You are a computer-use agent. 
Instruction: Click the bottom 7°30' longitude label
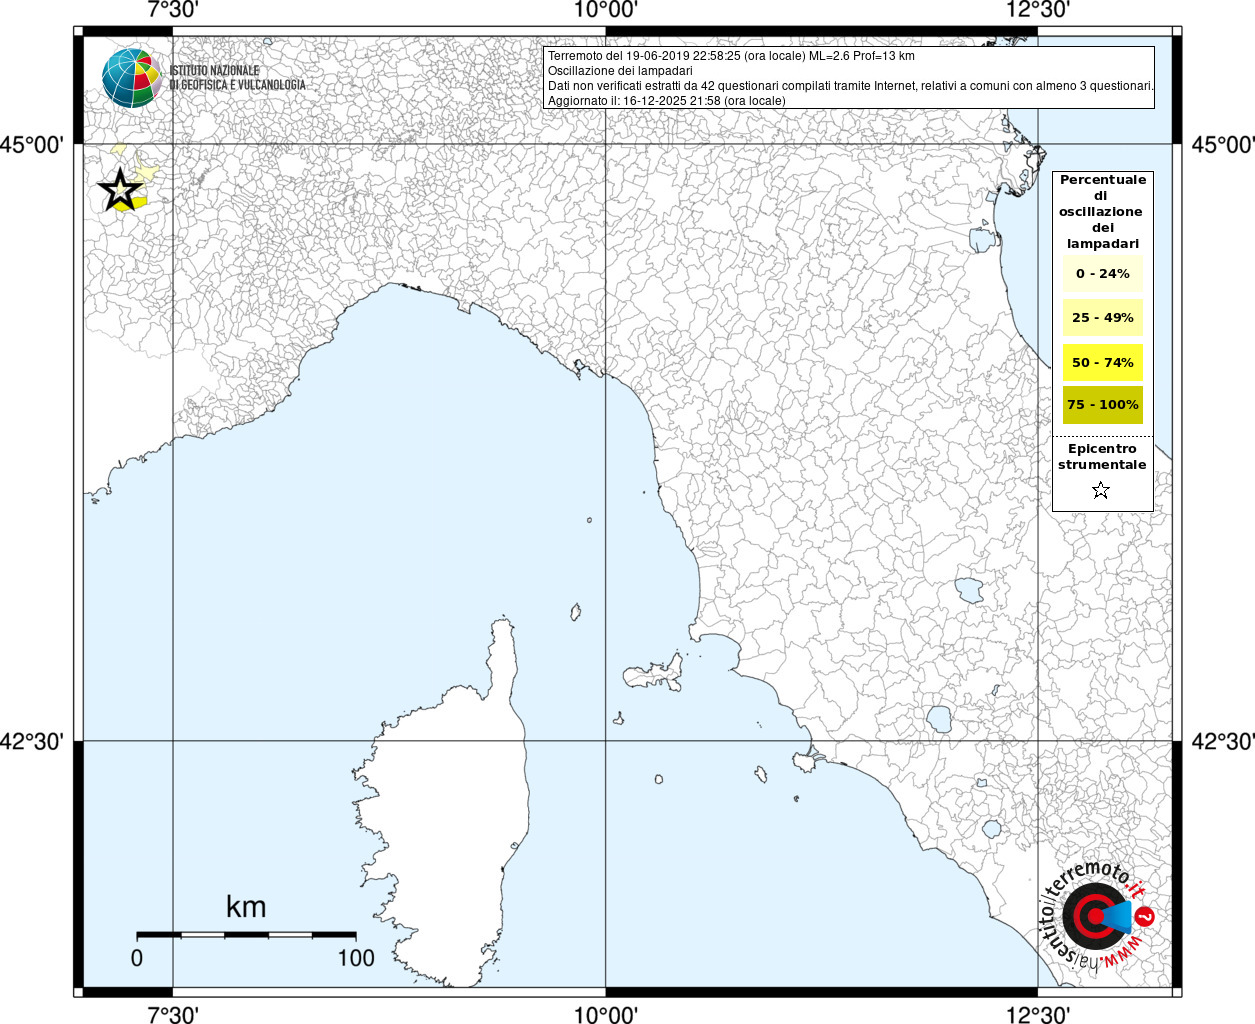point(173,1013)
